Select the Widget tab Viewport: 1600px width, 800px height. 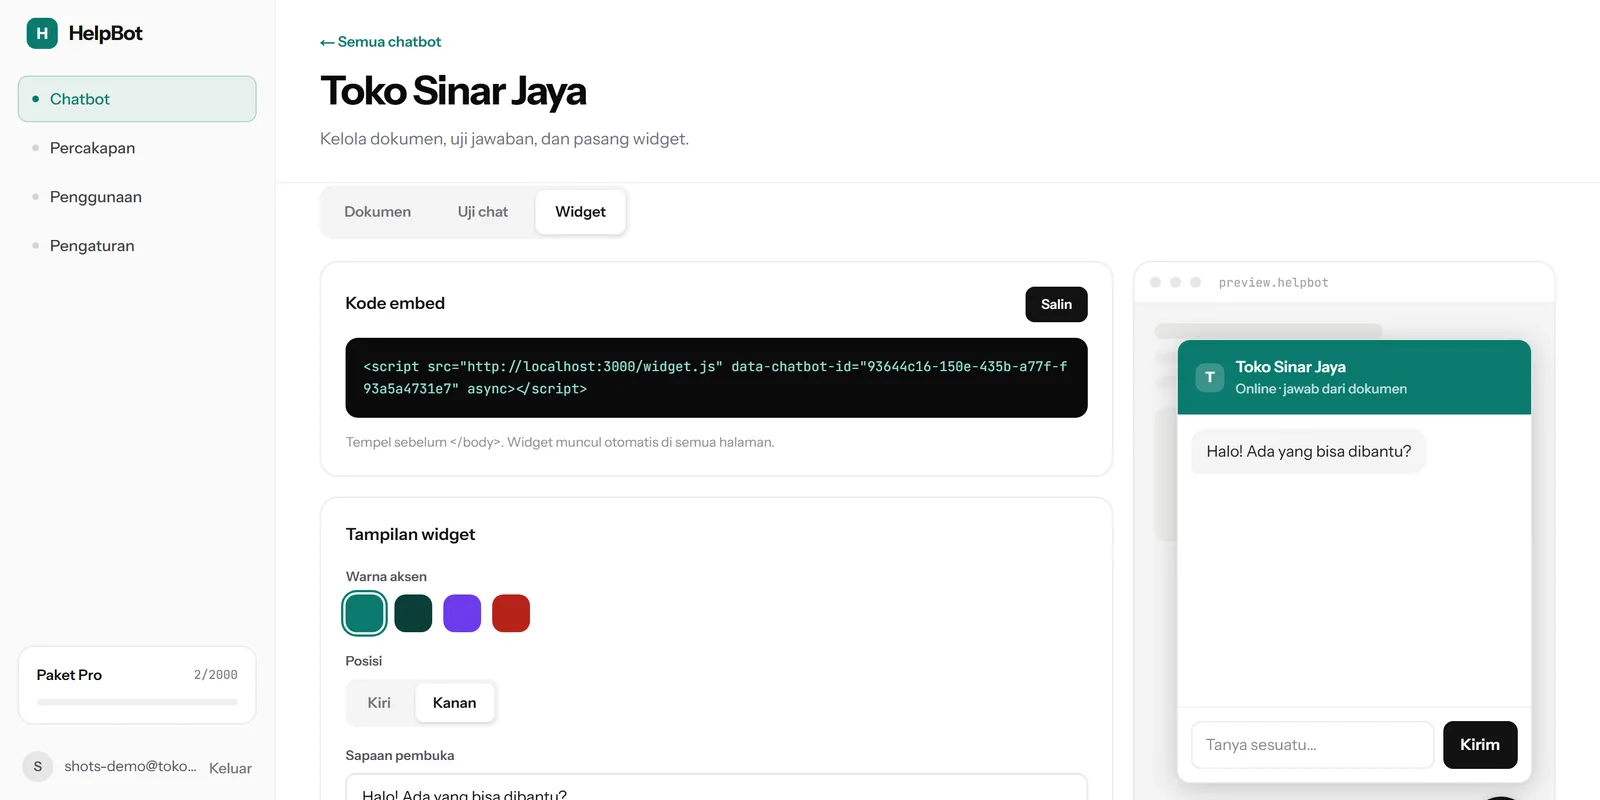pos(581,212)
